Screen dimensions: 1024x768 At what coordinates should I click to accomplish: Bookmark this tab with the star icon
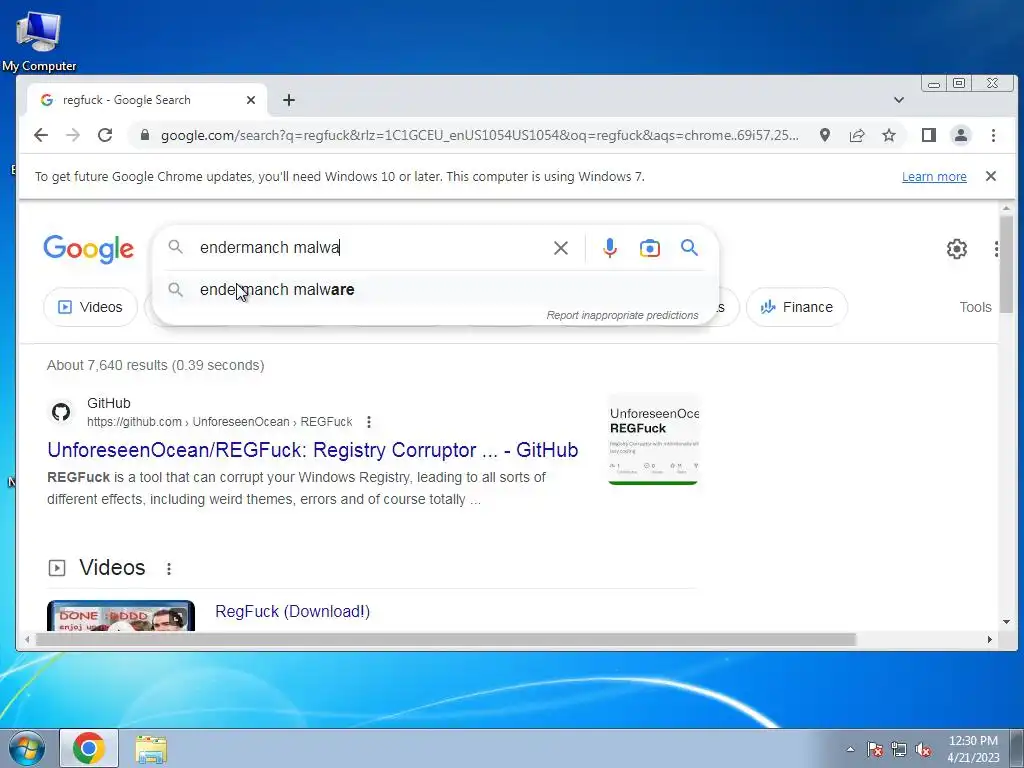coord(889,135)
